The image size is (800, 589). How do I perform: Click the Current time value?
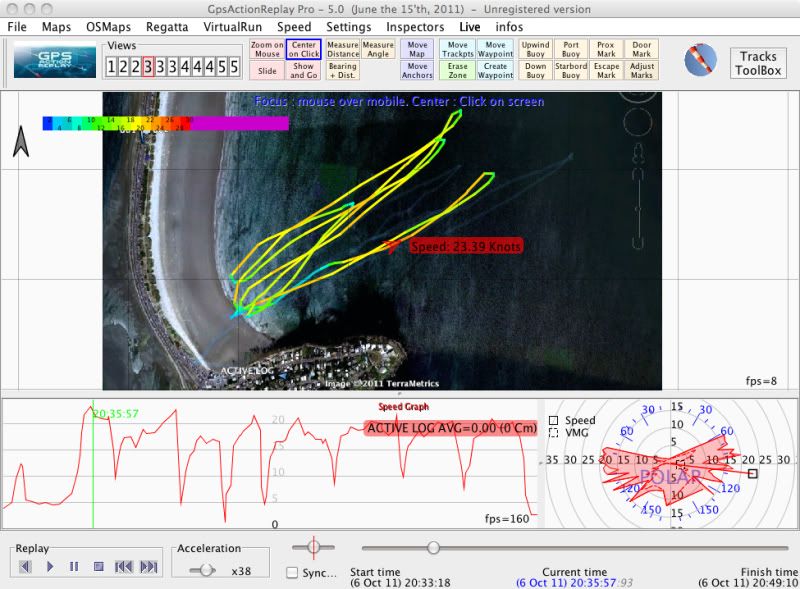coord(574,582)
